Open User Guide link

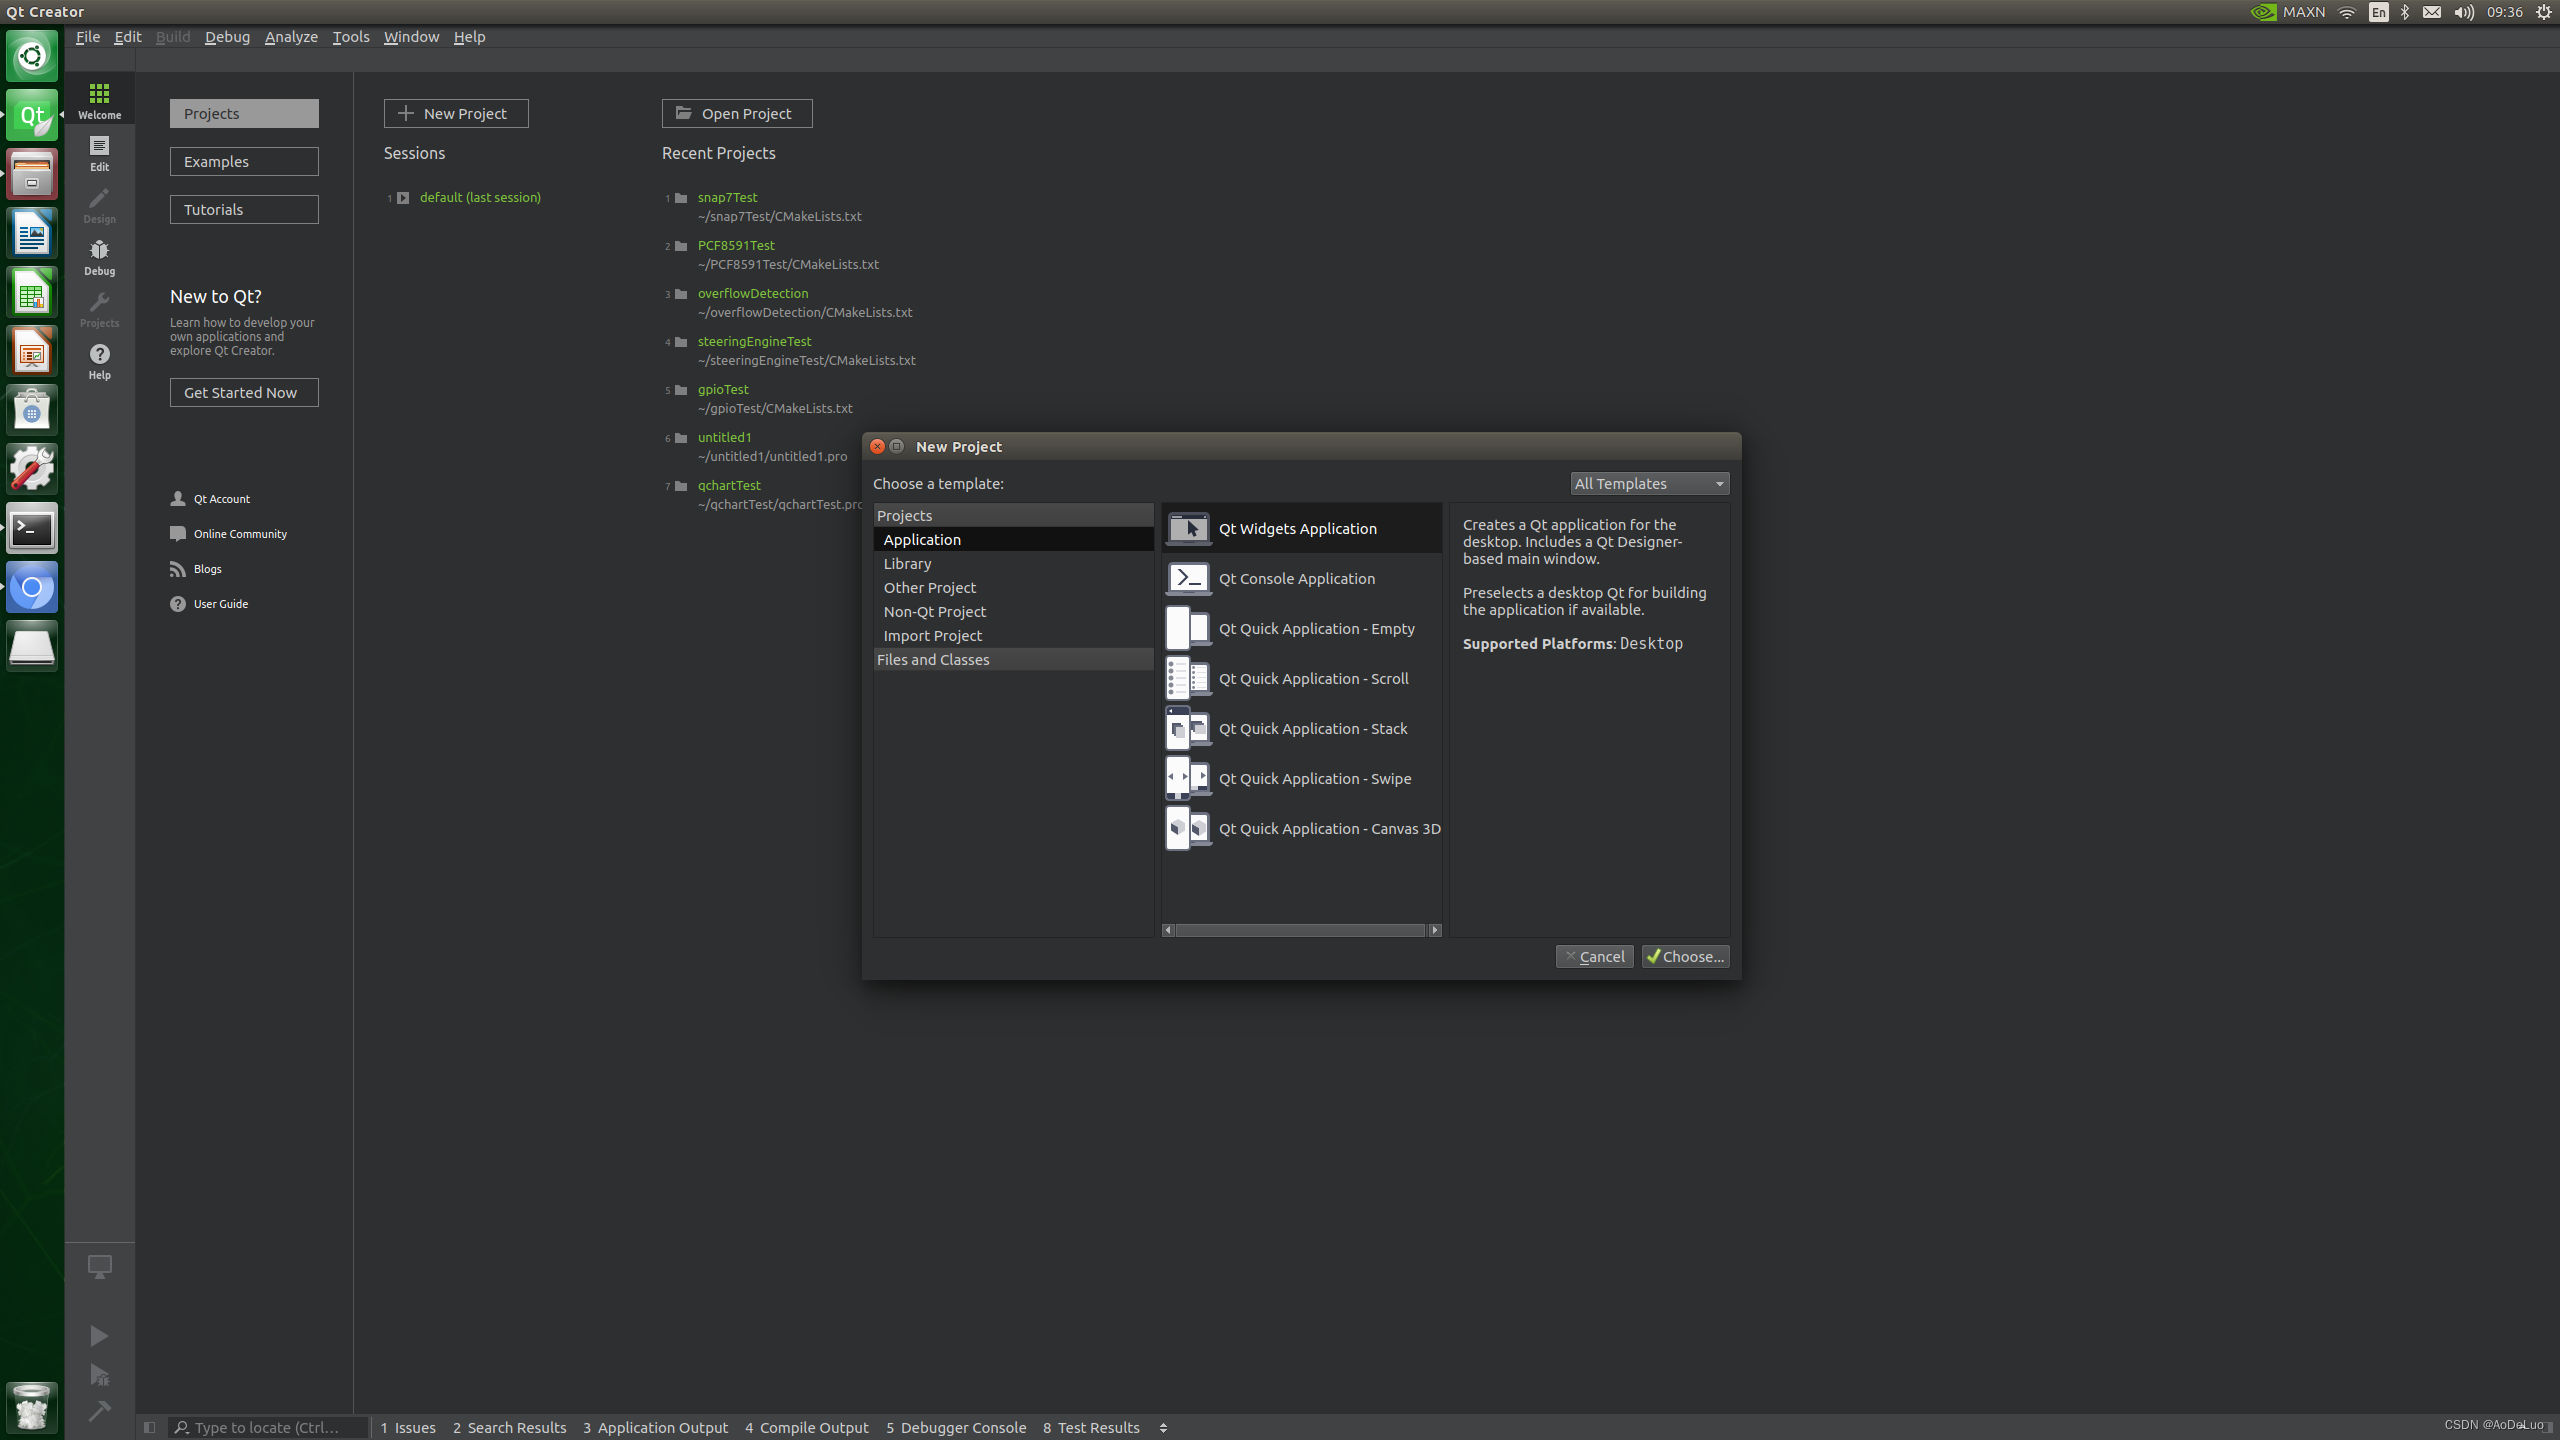[x=210, y=603]
